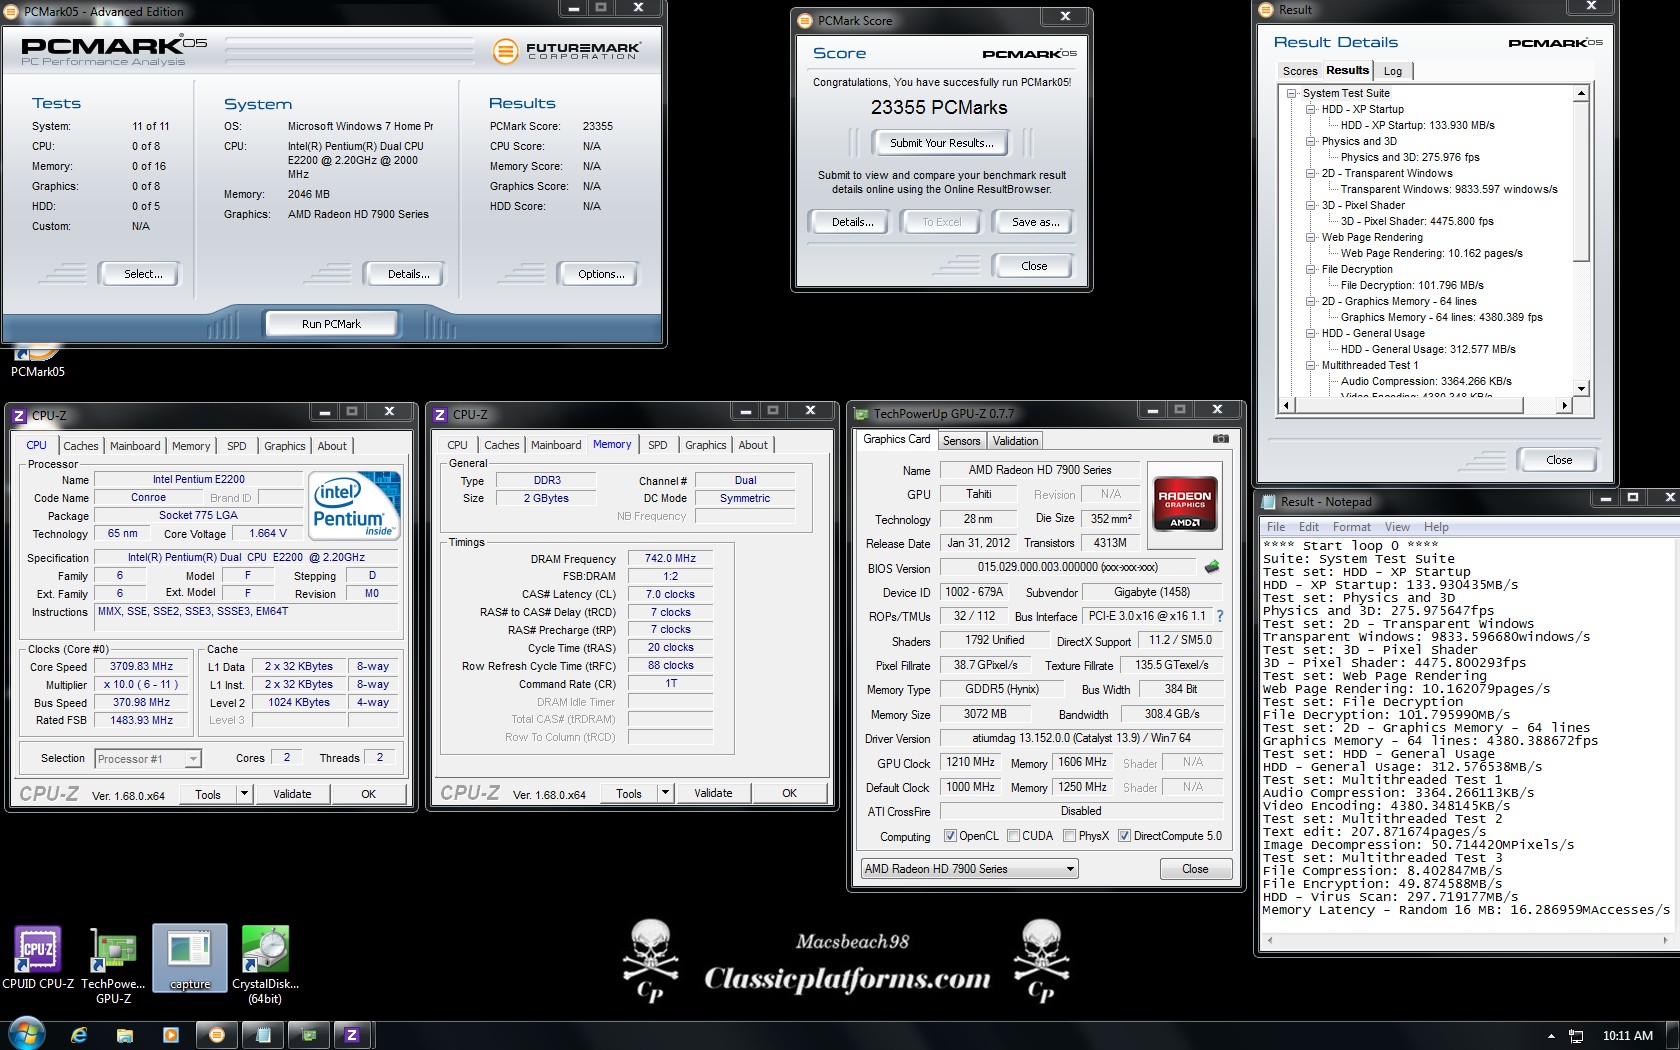The width and height of the screenshot is (1680, 1050).
Task: Open Tools dropdown arrow in CPU-Z memory window
Action: (664, 793)
